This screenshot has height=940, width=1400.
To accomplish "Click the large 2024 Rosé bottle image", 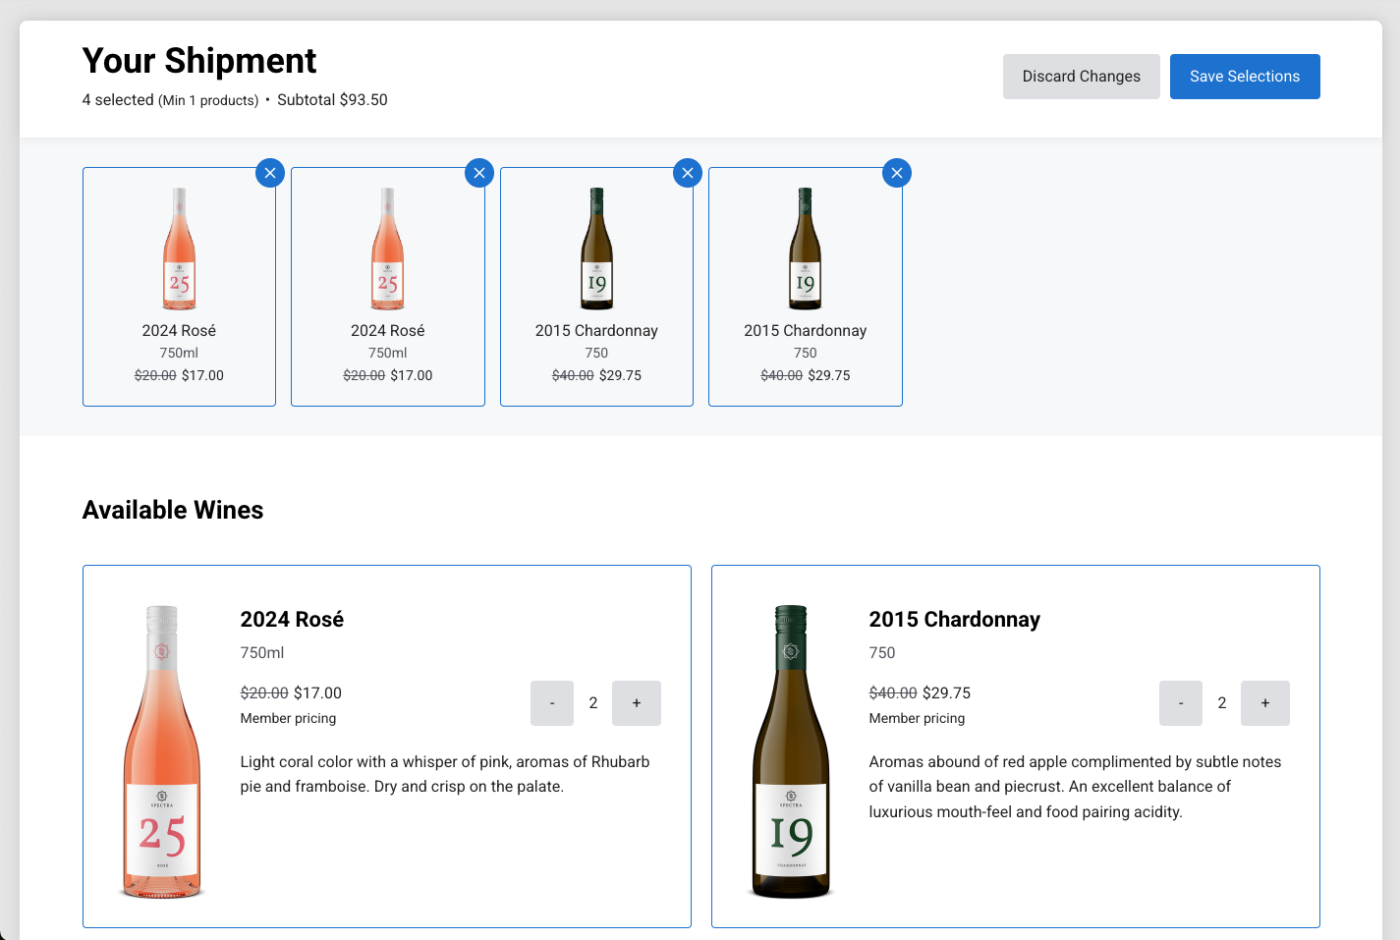I will tap(162, 751).
